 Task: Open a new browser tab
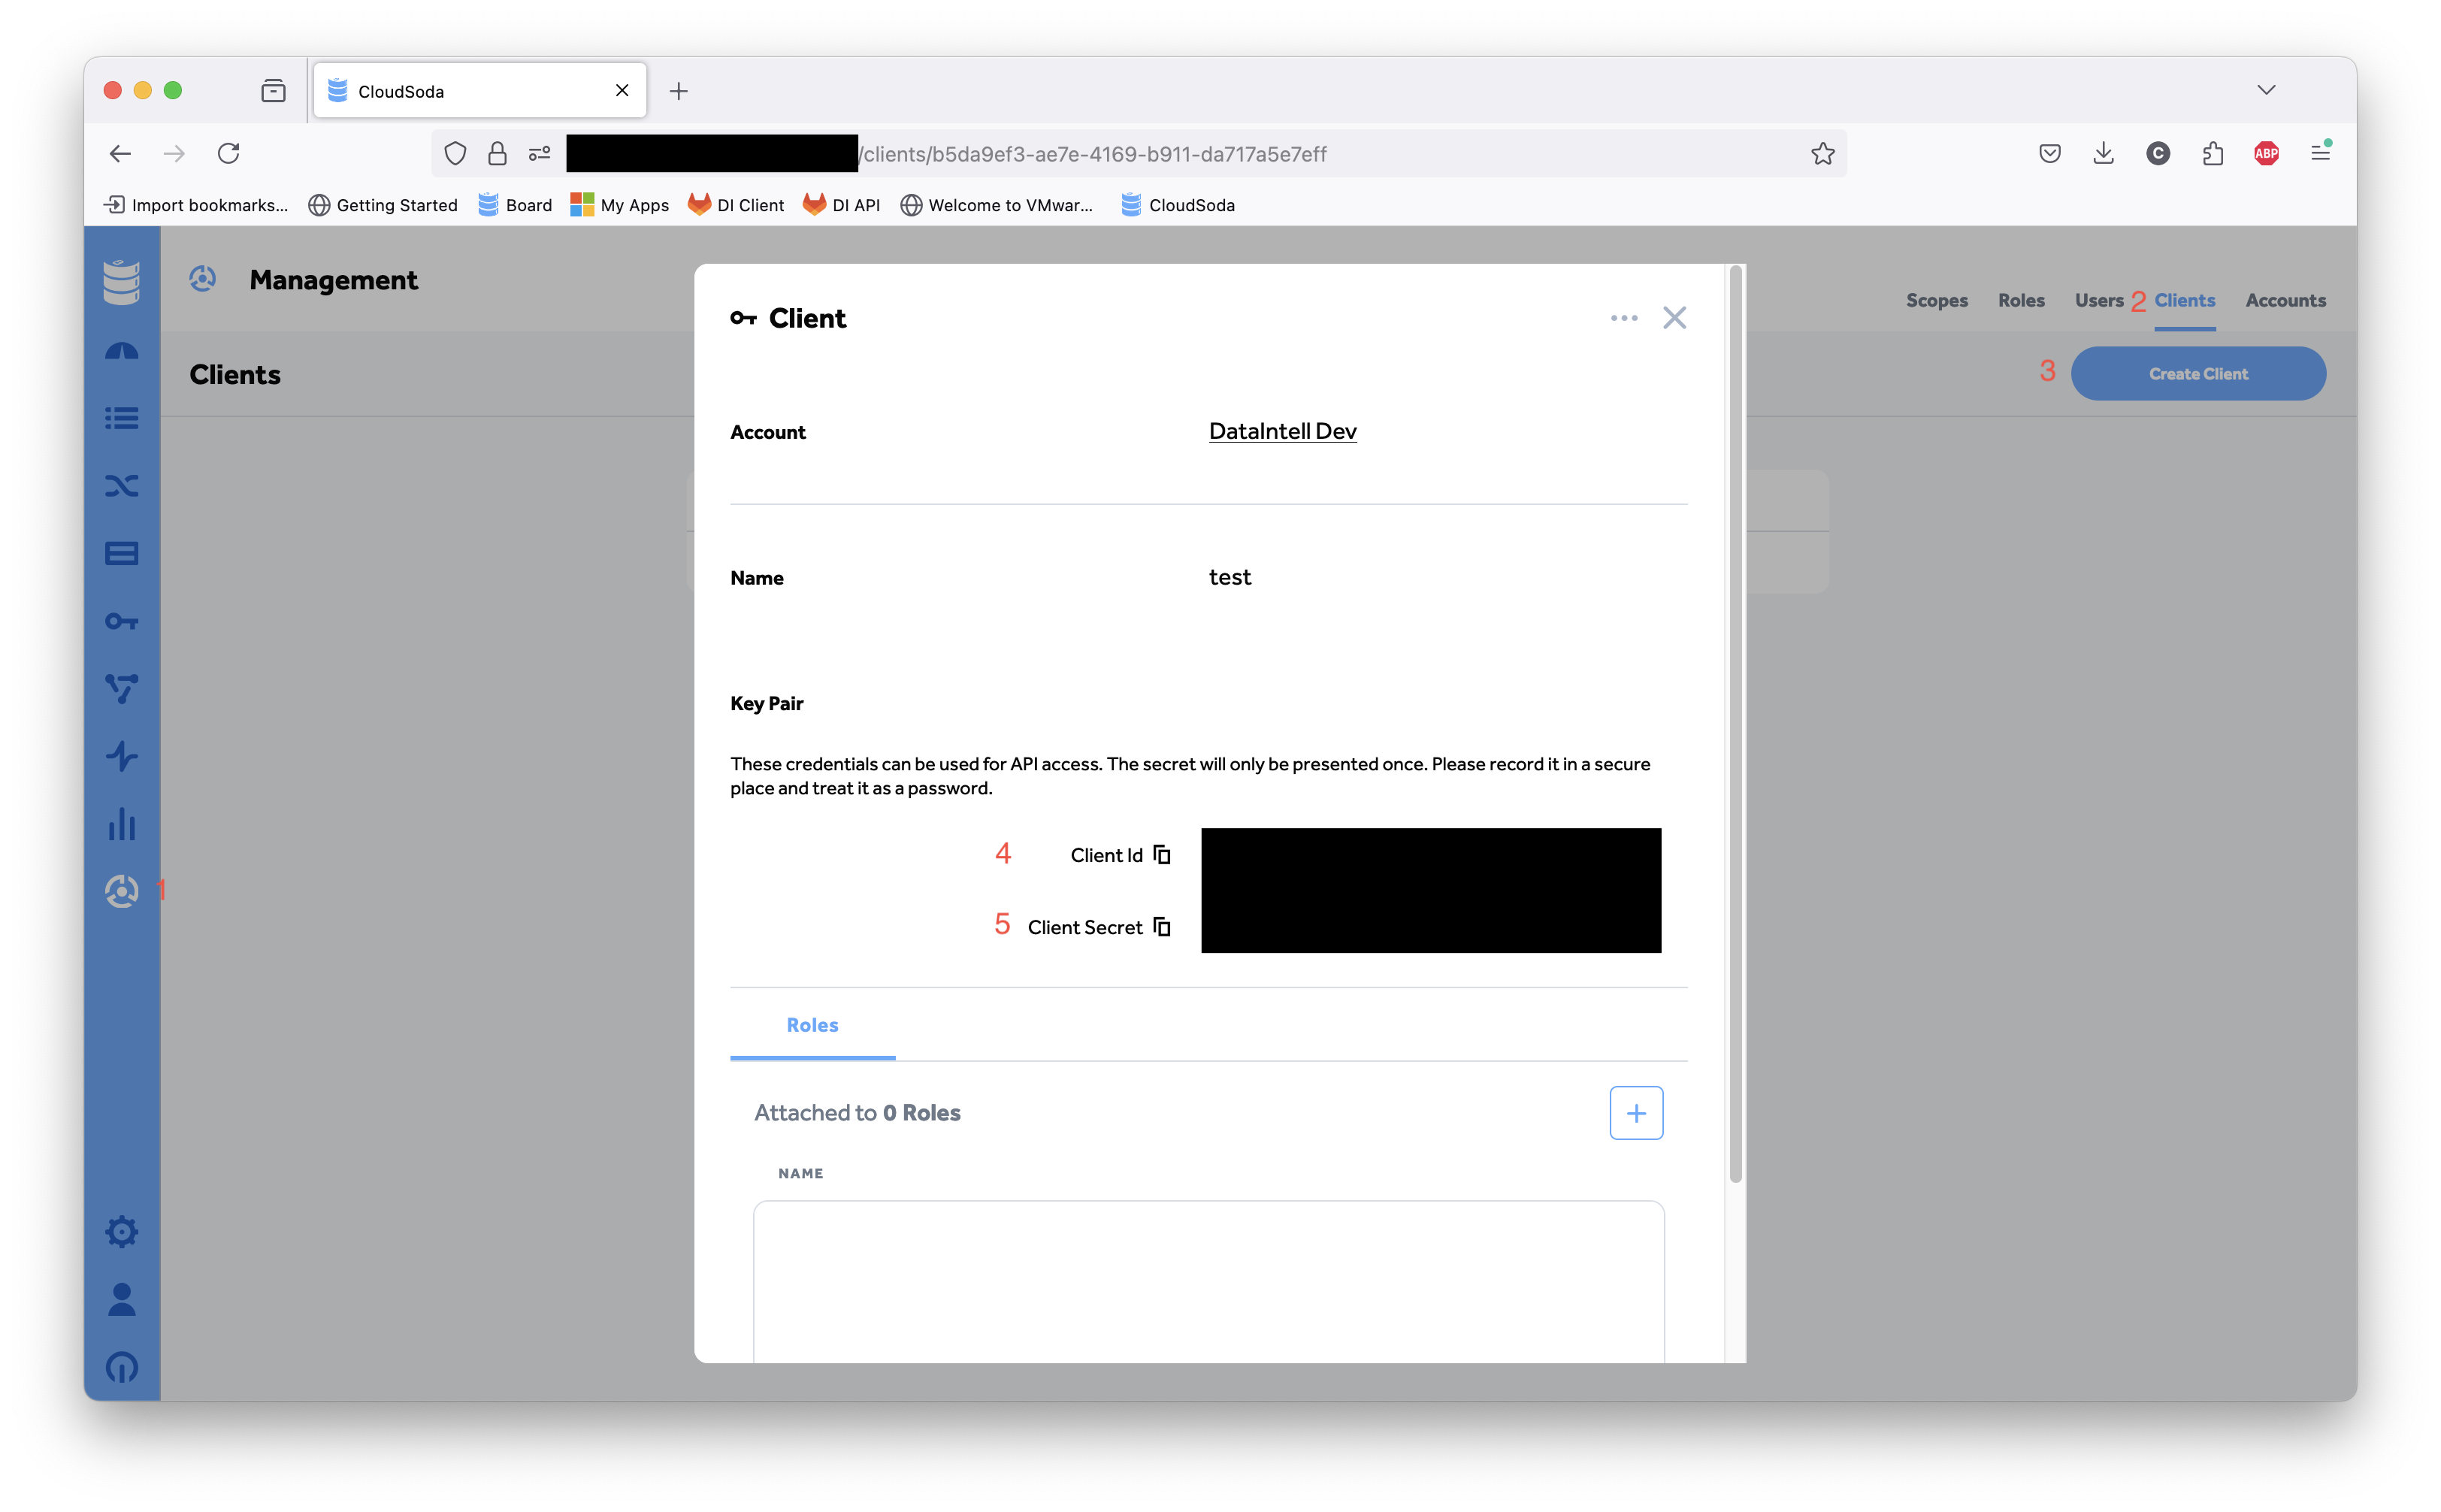click(x=678, y=92)
